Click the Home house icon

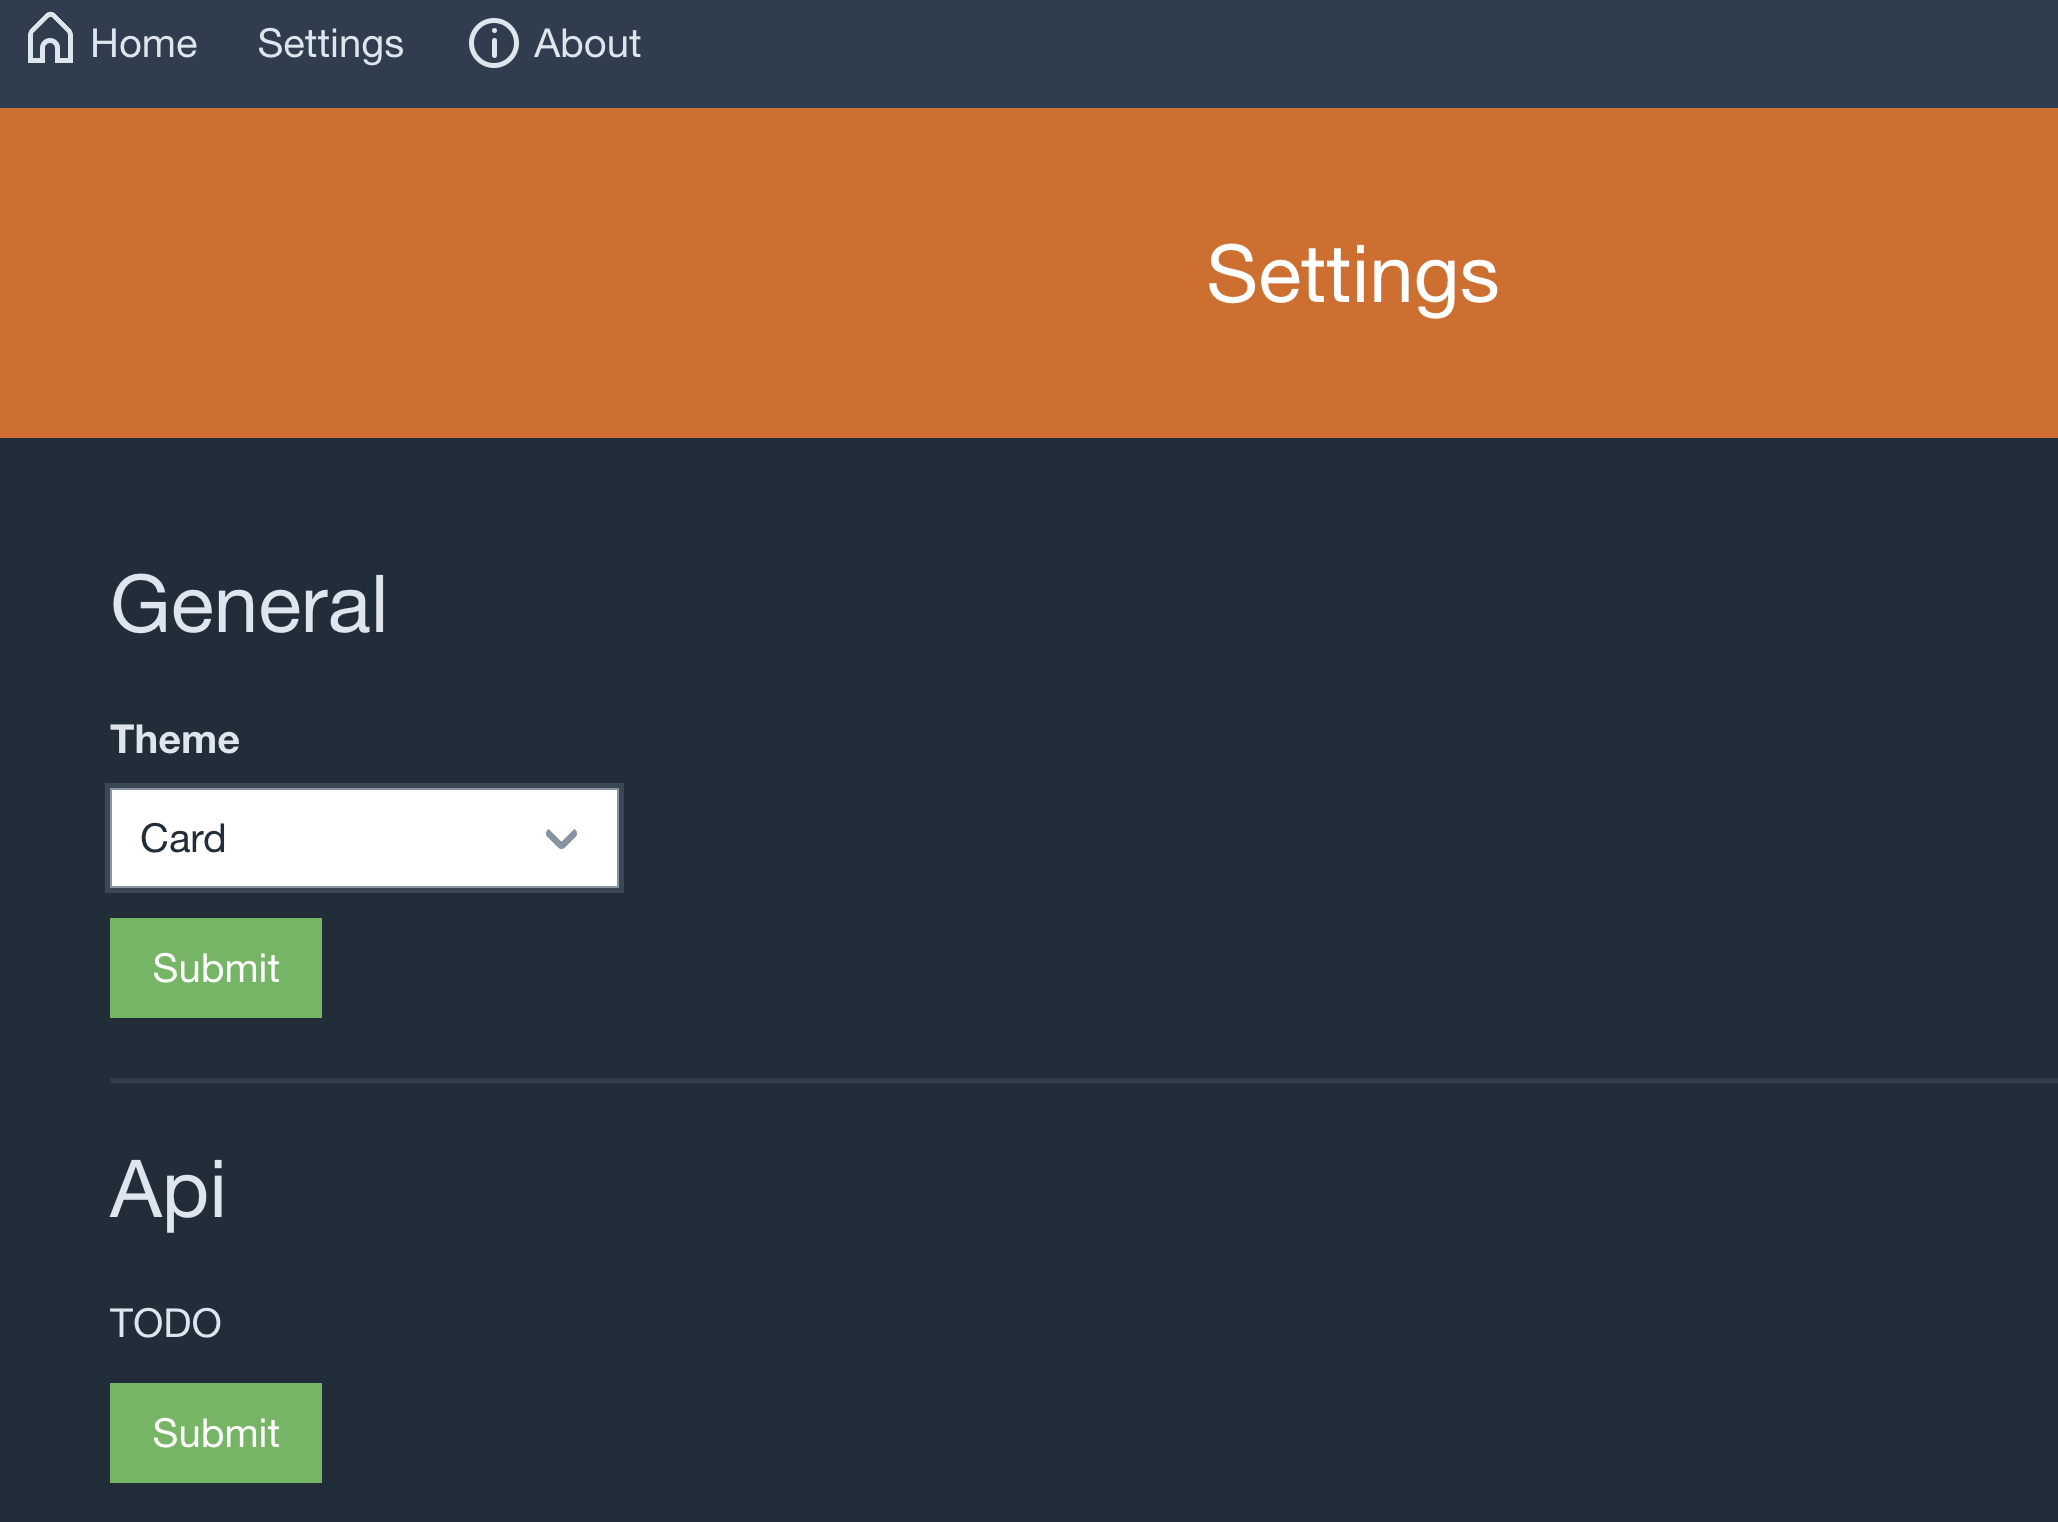(x=50, y=40)
